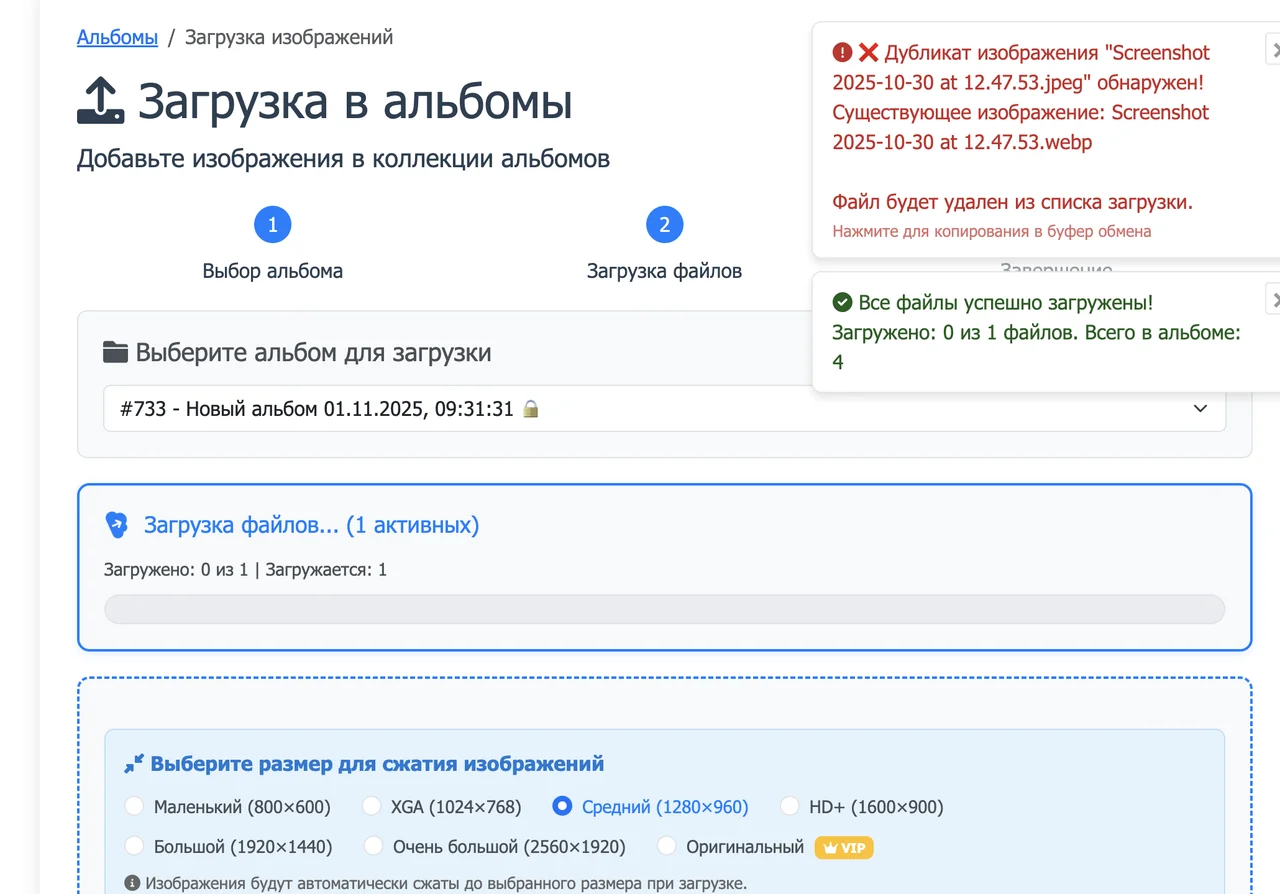Click the lock icon next to album #733
1280x894 pixels.
coord(531,408)
